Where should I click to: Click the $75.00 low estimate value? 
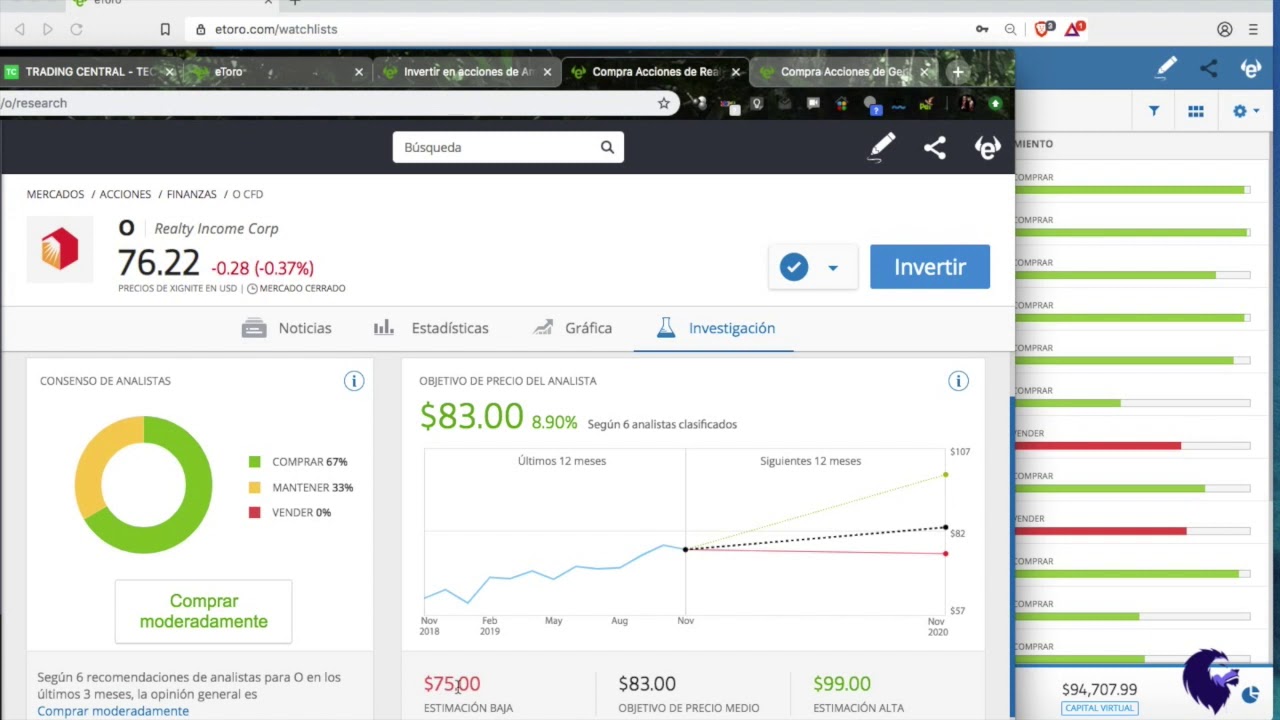click(x=451, y=684)
